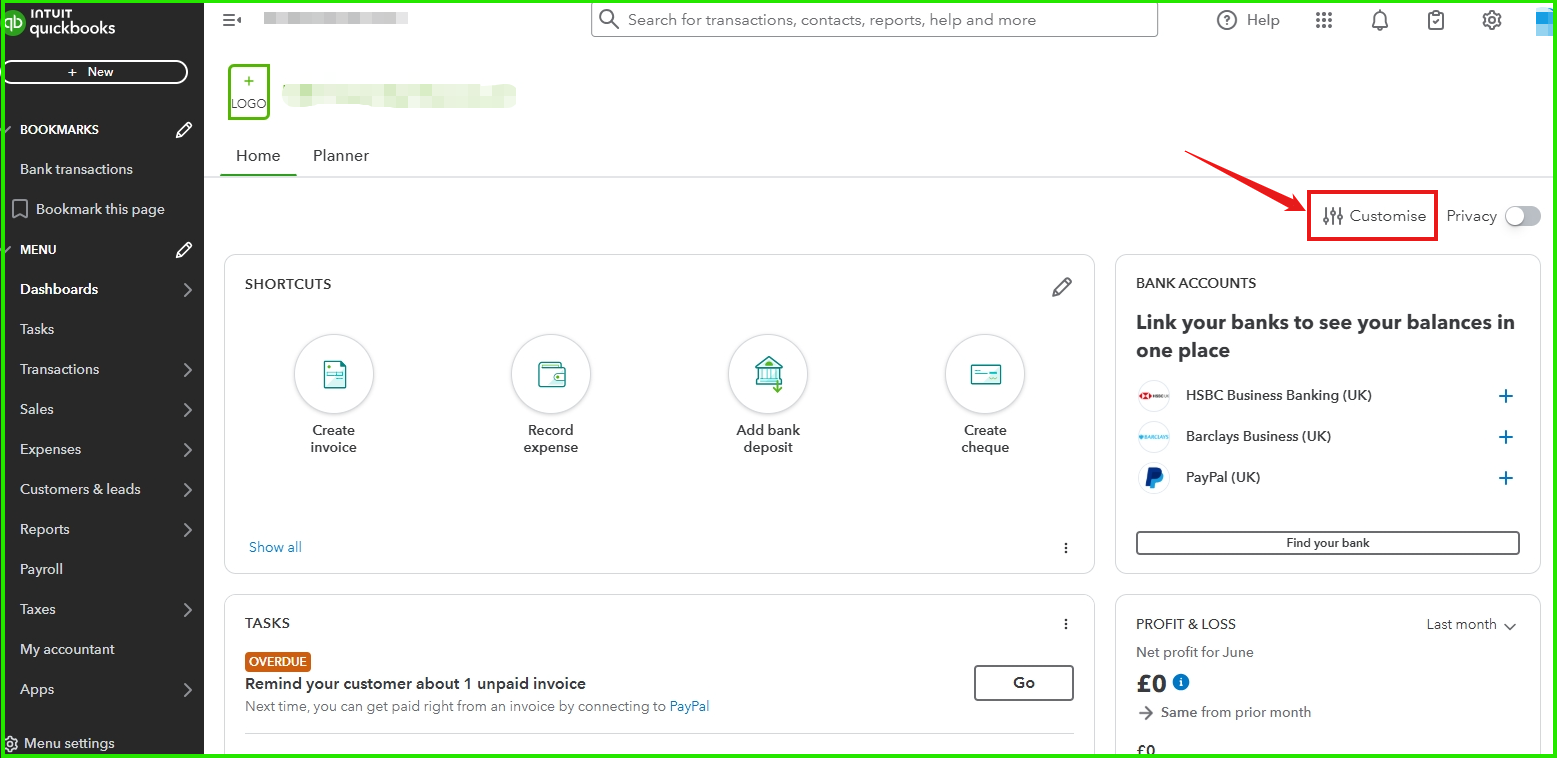1557x758 pixels.
Task: Open the Last month period dropdown
Action: [x=1471, y=625]
